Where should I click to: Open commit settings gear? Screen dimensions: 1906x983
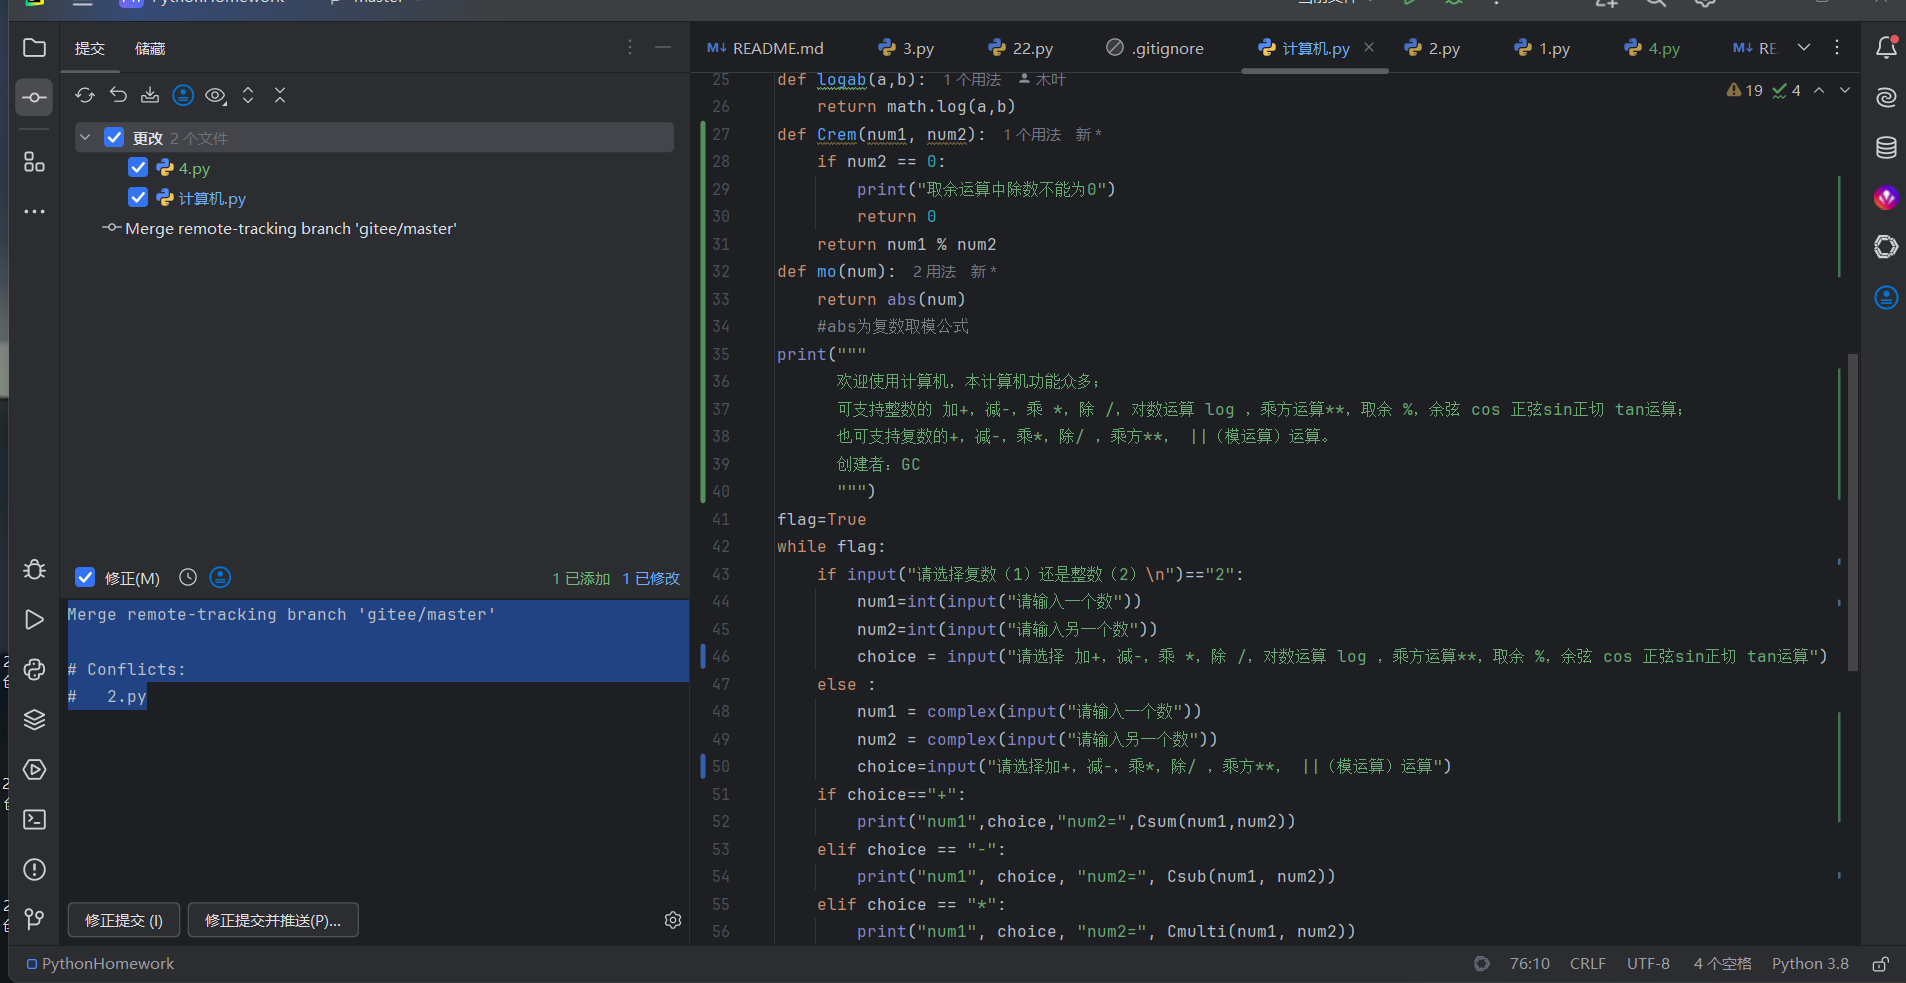tap(673, 920)
